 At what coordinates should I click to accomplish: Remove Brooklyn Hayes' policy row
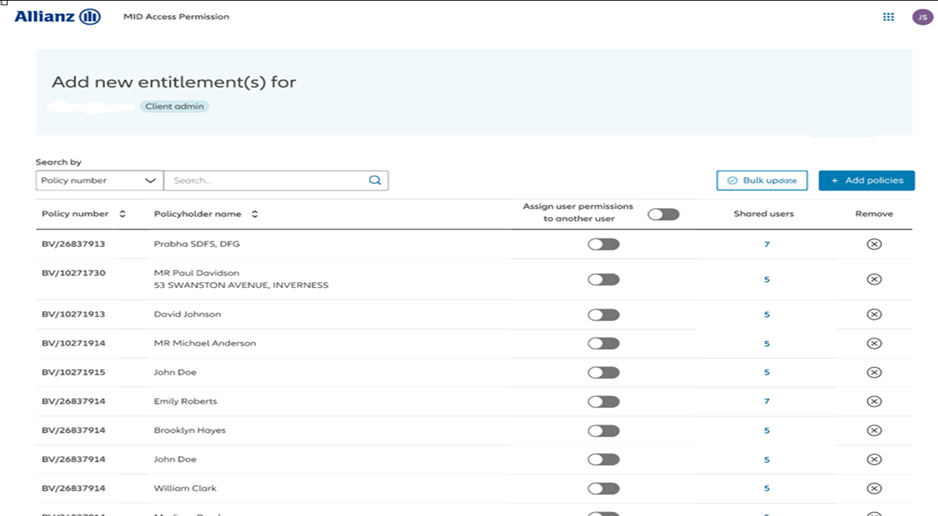874,430
